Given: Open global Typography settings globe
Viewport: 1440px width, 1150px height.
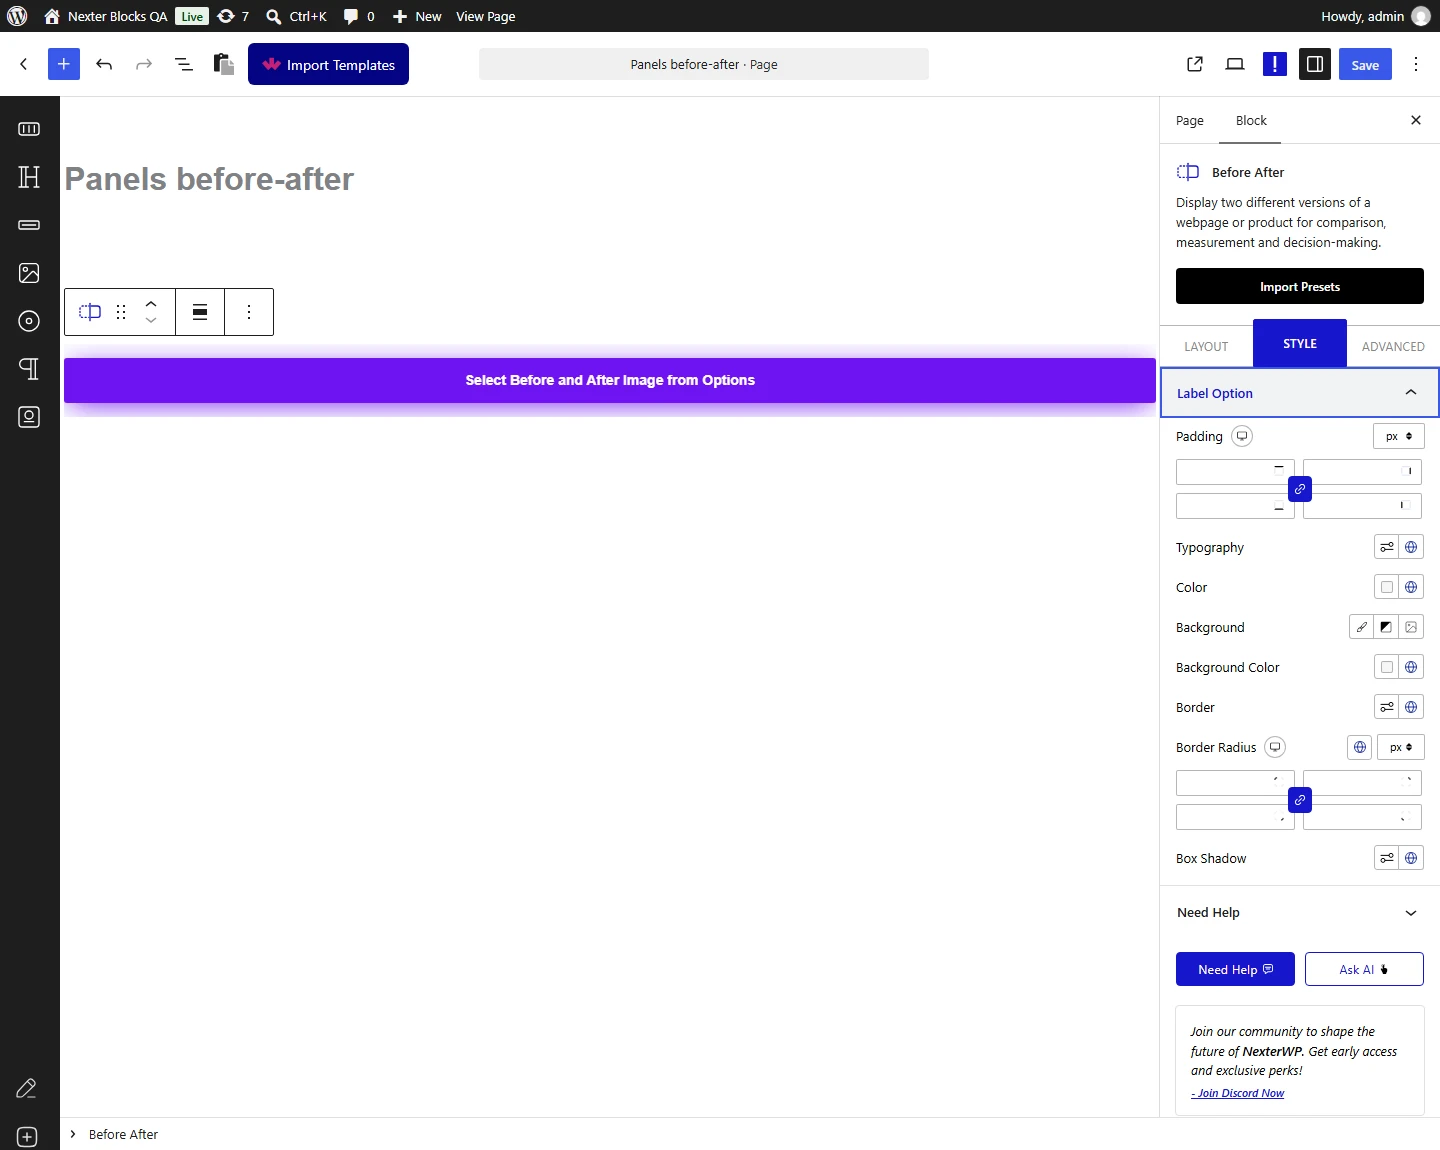Looking at the screenshot, I should 1411,547.
